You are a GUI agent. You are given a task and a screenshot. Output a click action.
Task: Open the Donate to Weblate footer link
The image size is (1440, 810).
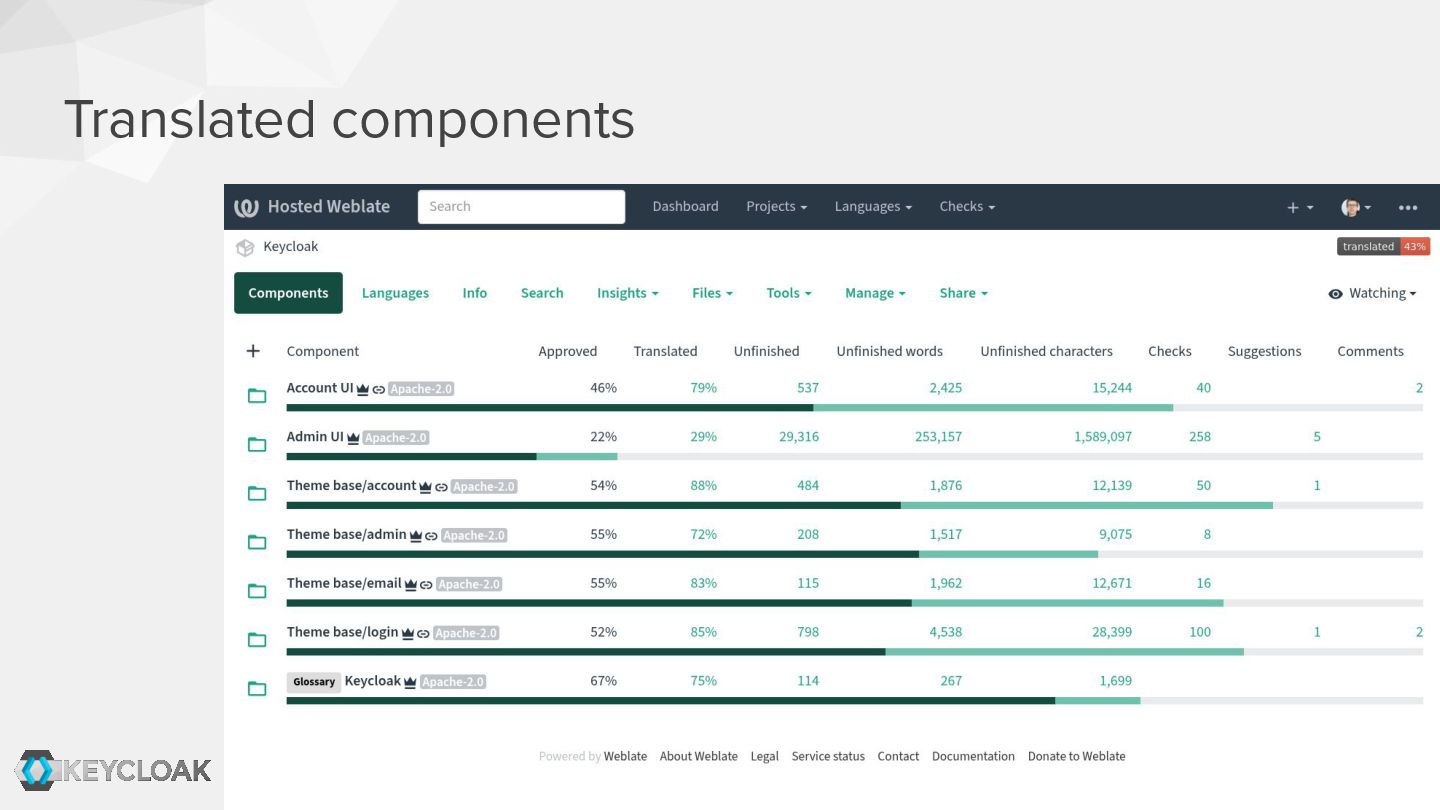click(1077, 757)
